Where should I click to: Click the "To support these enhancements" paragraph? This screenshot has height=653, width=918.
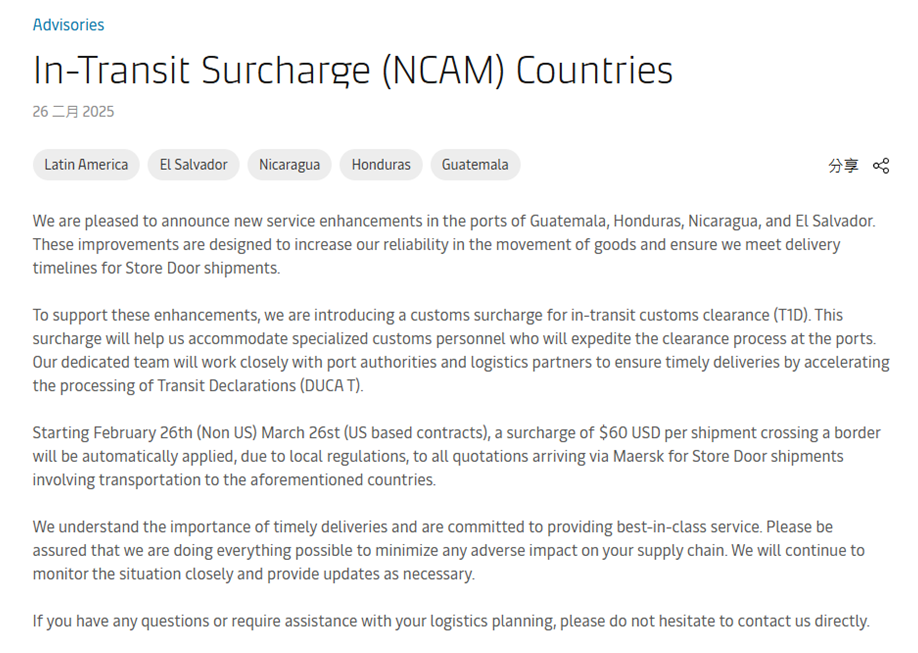click(460, 350)
